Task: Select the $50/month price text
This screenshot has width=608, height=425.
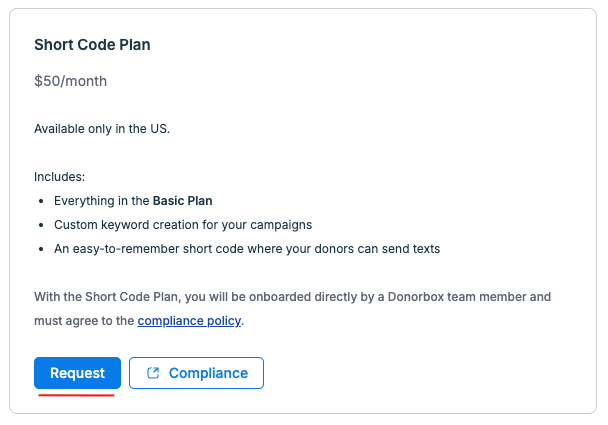Action: pyautogui.click(x=71, y=81)
